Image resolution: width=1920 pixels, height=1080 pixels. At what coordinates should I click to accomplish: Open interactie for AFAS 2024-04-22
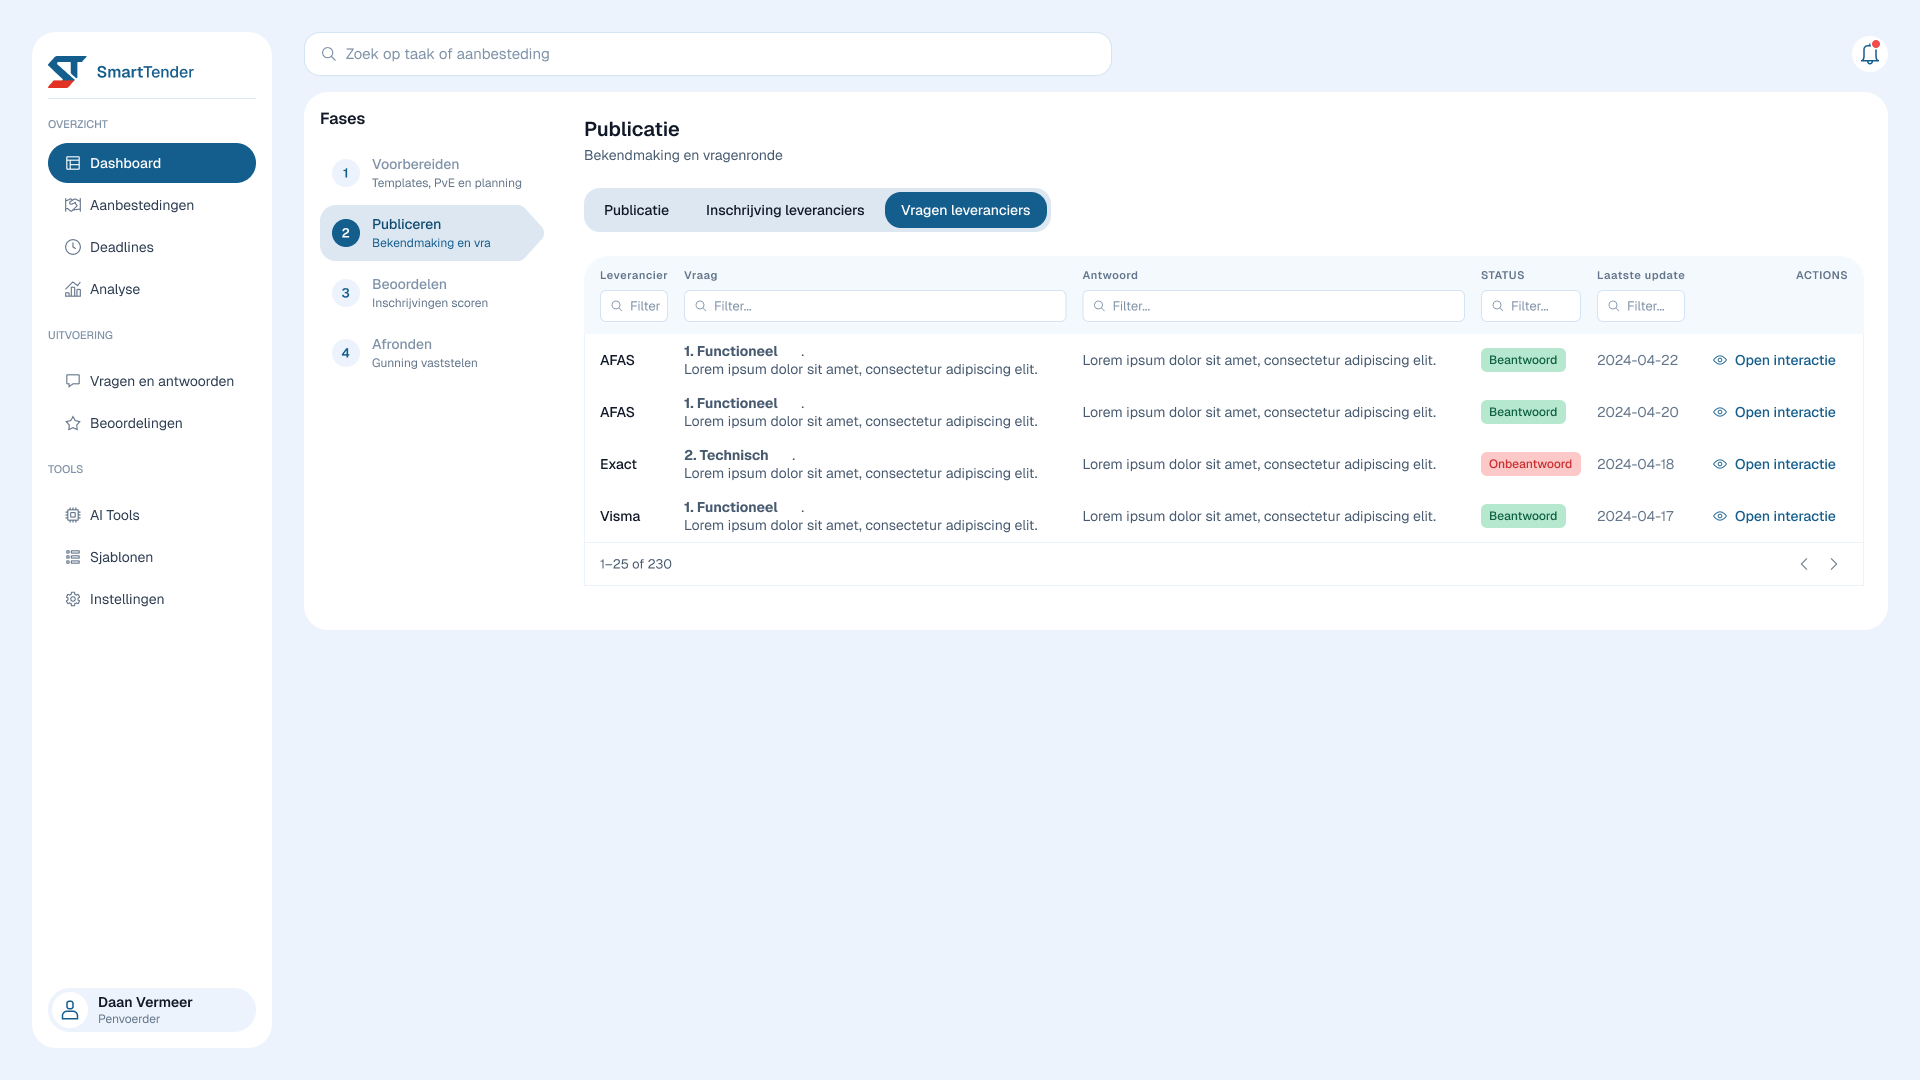1774,360
